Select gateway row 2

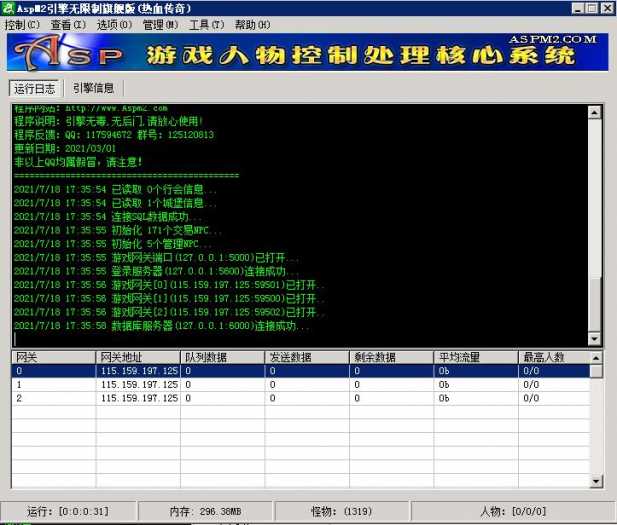tap(301, 398)
